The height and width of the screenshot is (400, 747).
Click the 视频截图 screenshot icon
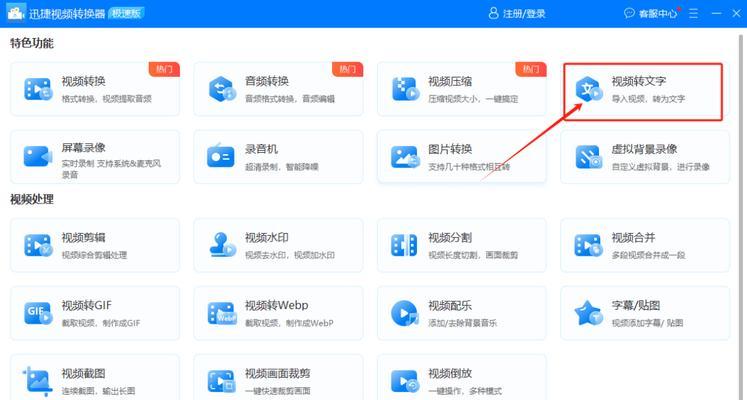point(37,381)
